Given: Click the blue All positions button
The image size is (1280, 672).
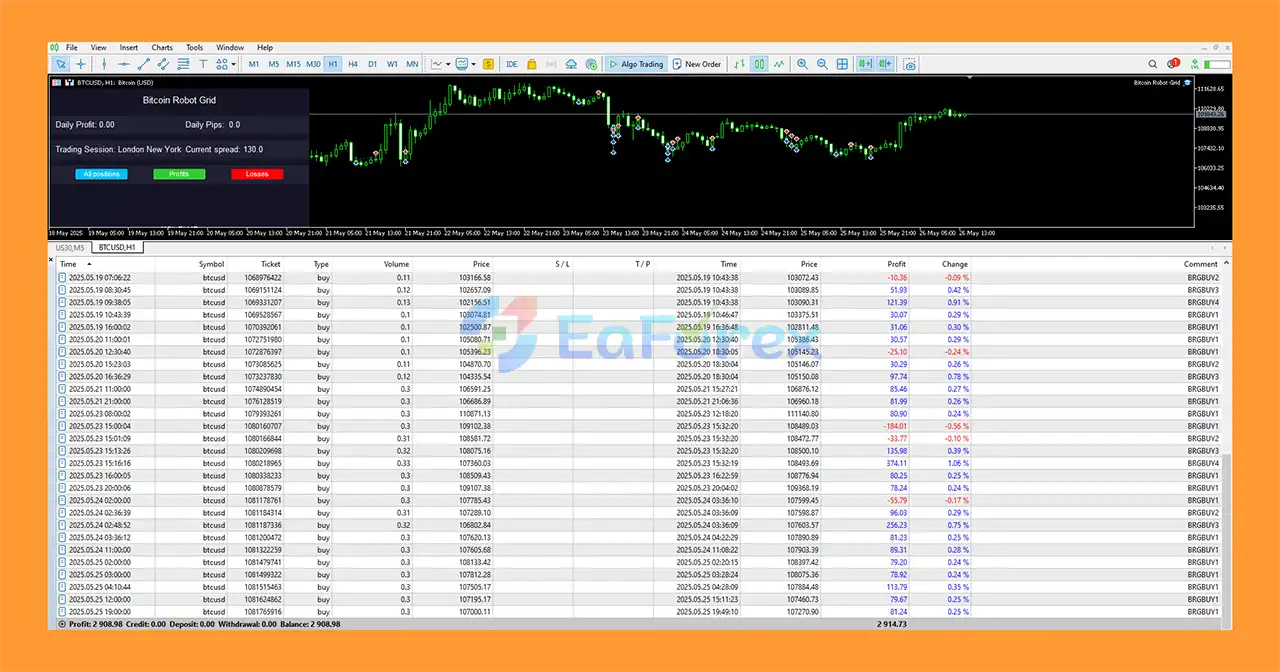Looking at the screenshot, I should pos(101,174).
